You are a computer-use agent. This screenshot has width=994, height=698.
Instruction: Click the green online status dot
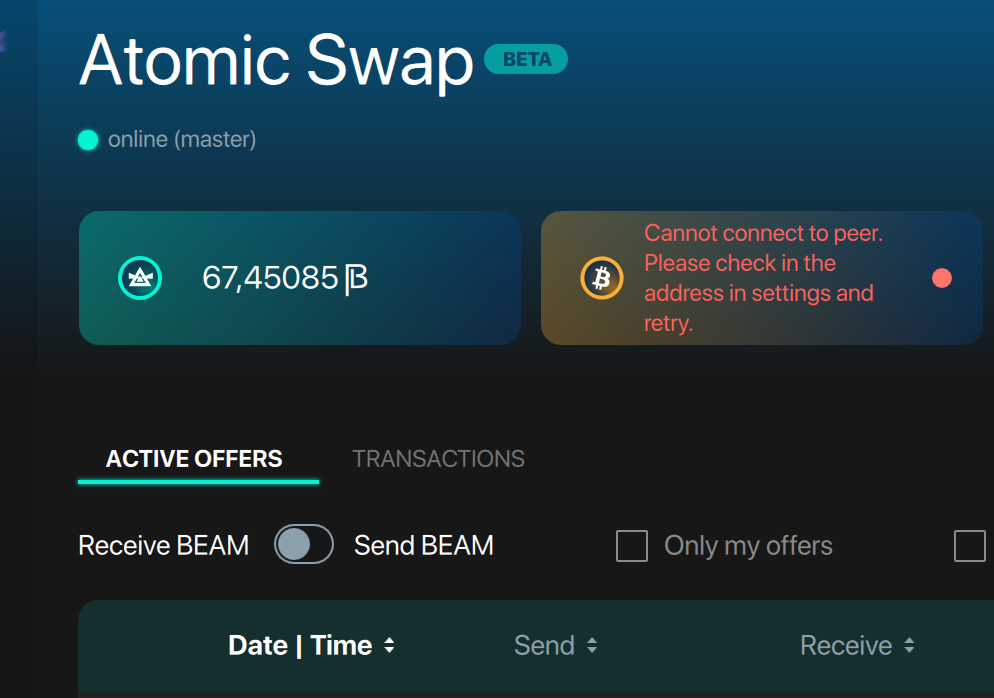(x=88, y=140)
